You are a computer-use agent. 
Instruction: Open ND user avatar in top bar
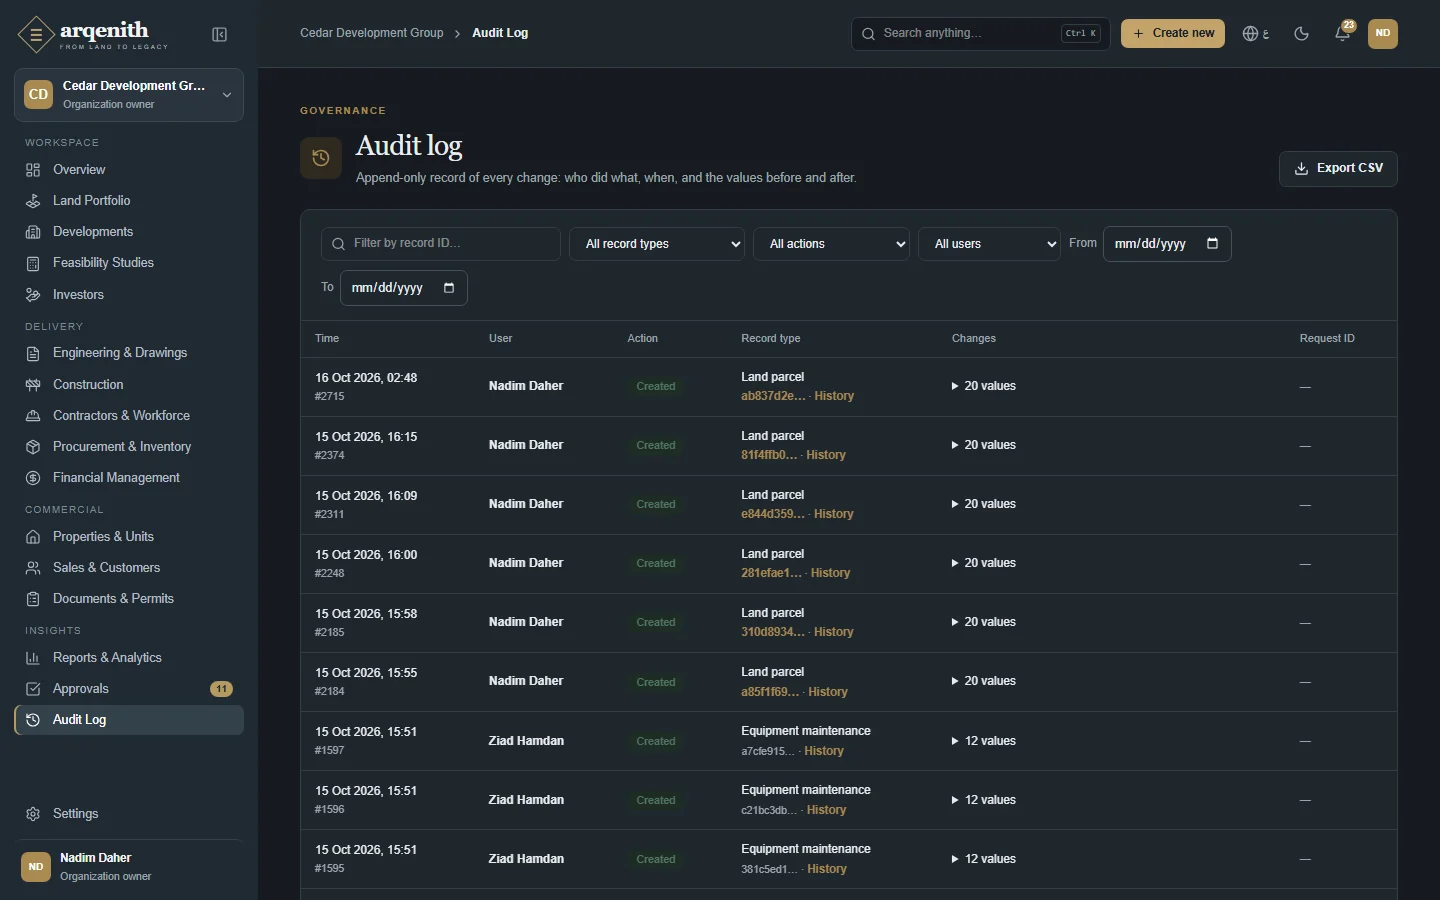point(1383,33)
